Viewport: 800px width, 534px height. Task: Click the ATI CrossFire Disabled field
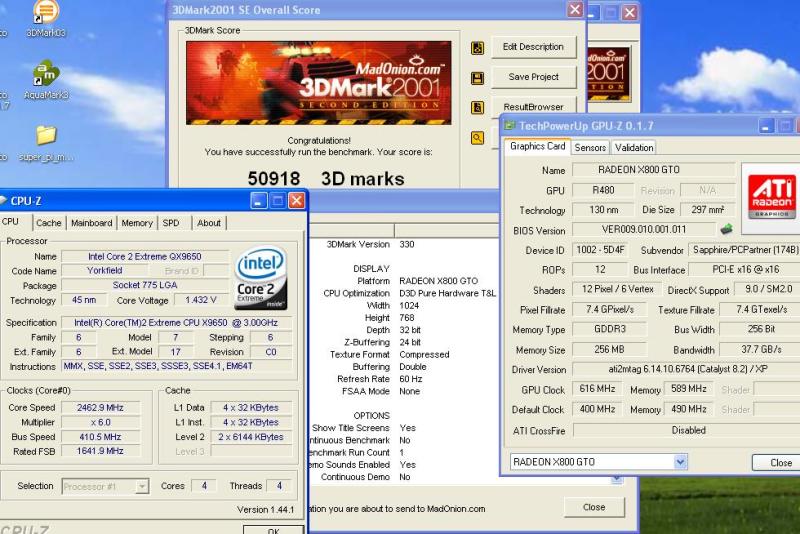688,430
